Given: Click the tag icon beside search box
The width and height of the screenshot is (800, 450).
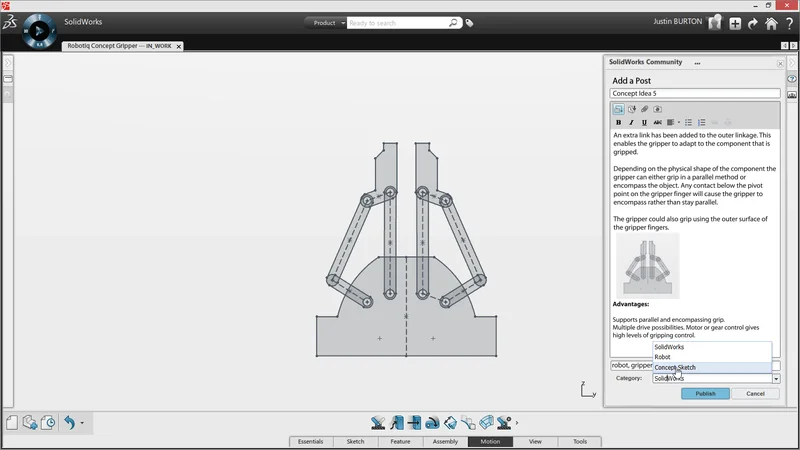Looking at the screenshot, I should tap(470, 22).
